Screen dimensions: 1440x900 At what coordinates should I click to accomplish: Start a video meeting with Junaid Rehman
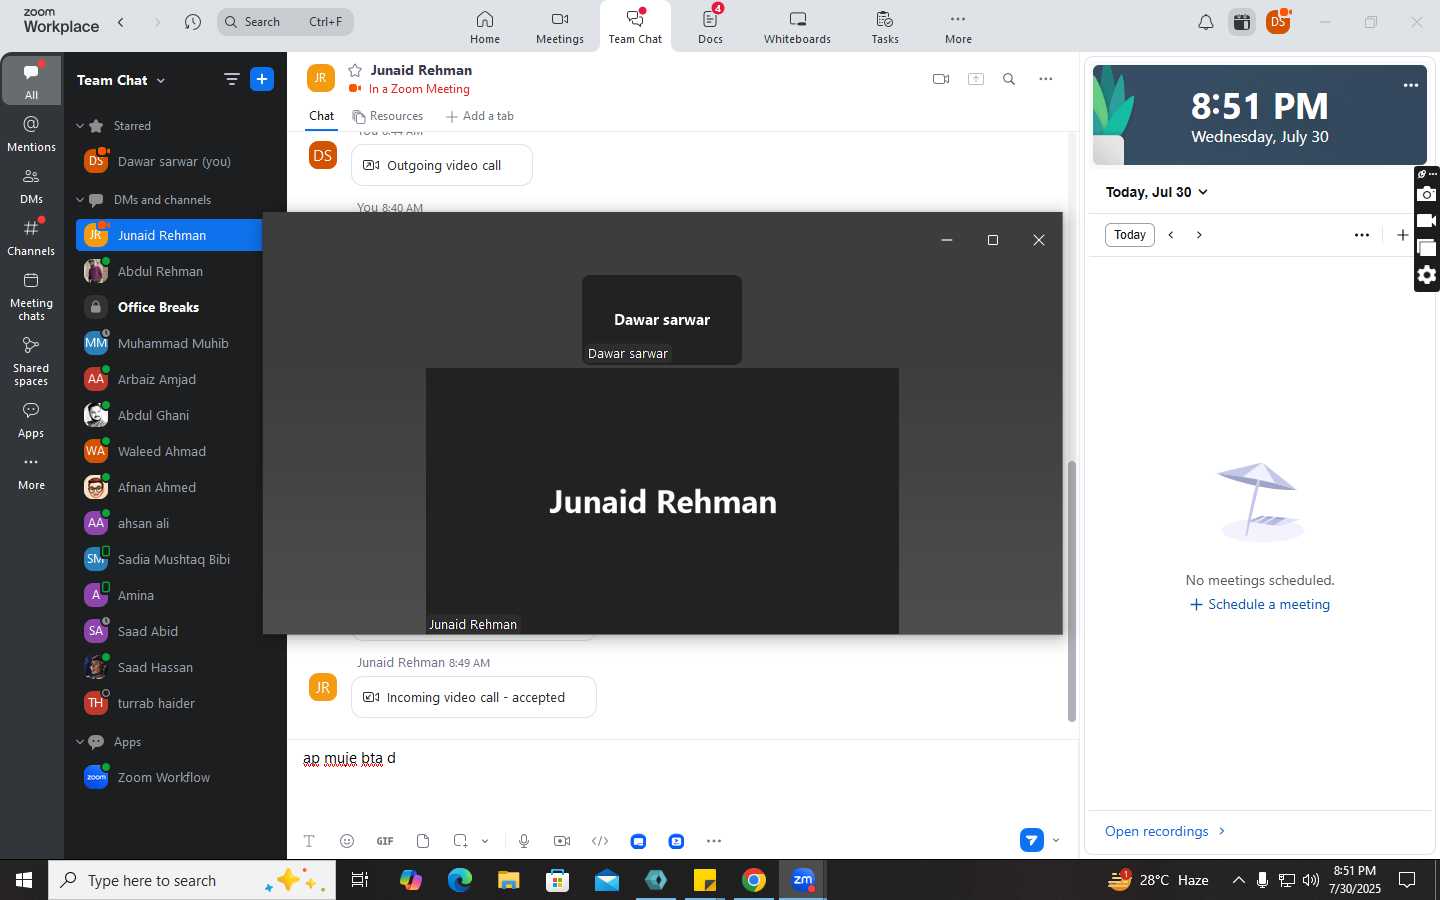(940, 79)
